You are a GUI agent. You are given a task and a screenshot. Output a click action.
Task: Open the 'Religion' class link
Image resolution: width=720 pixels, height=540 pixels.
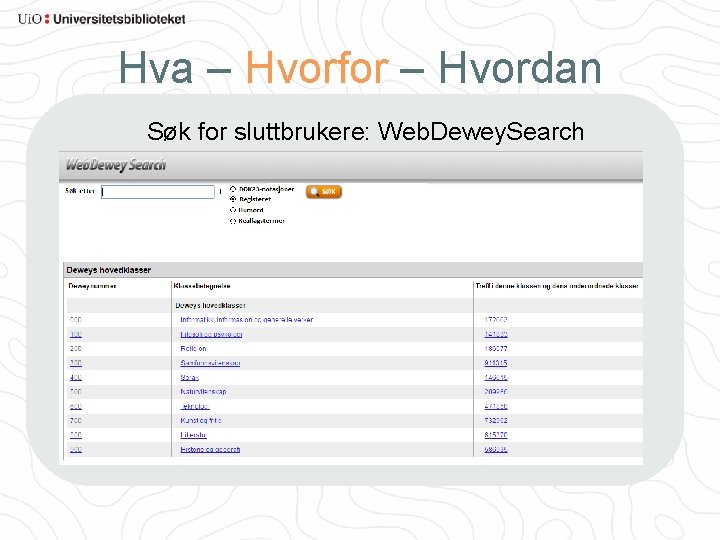(x=193, y=349)
